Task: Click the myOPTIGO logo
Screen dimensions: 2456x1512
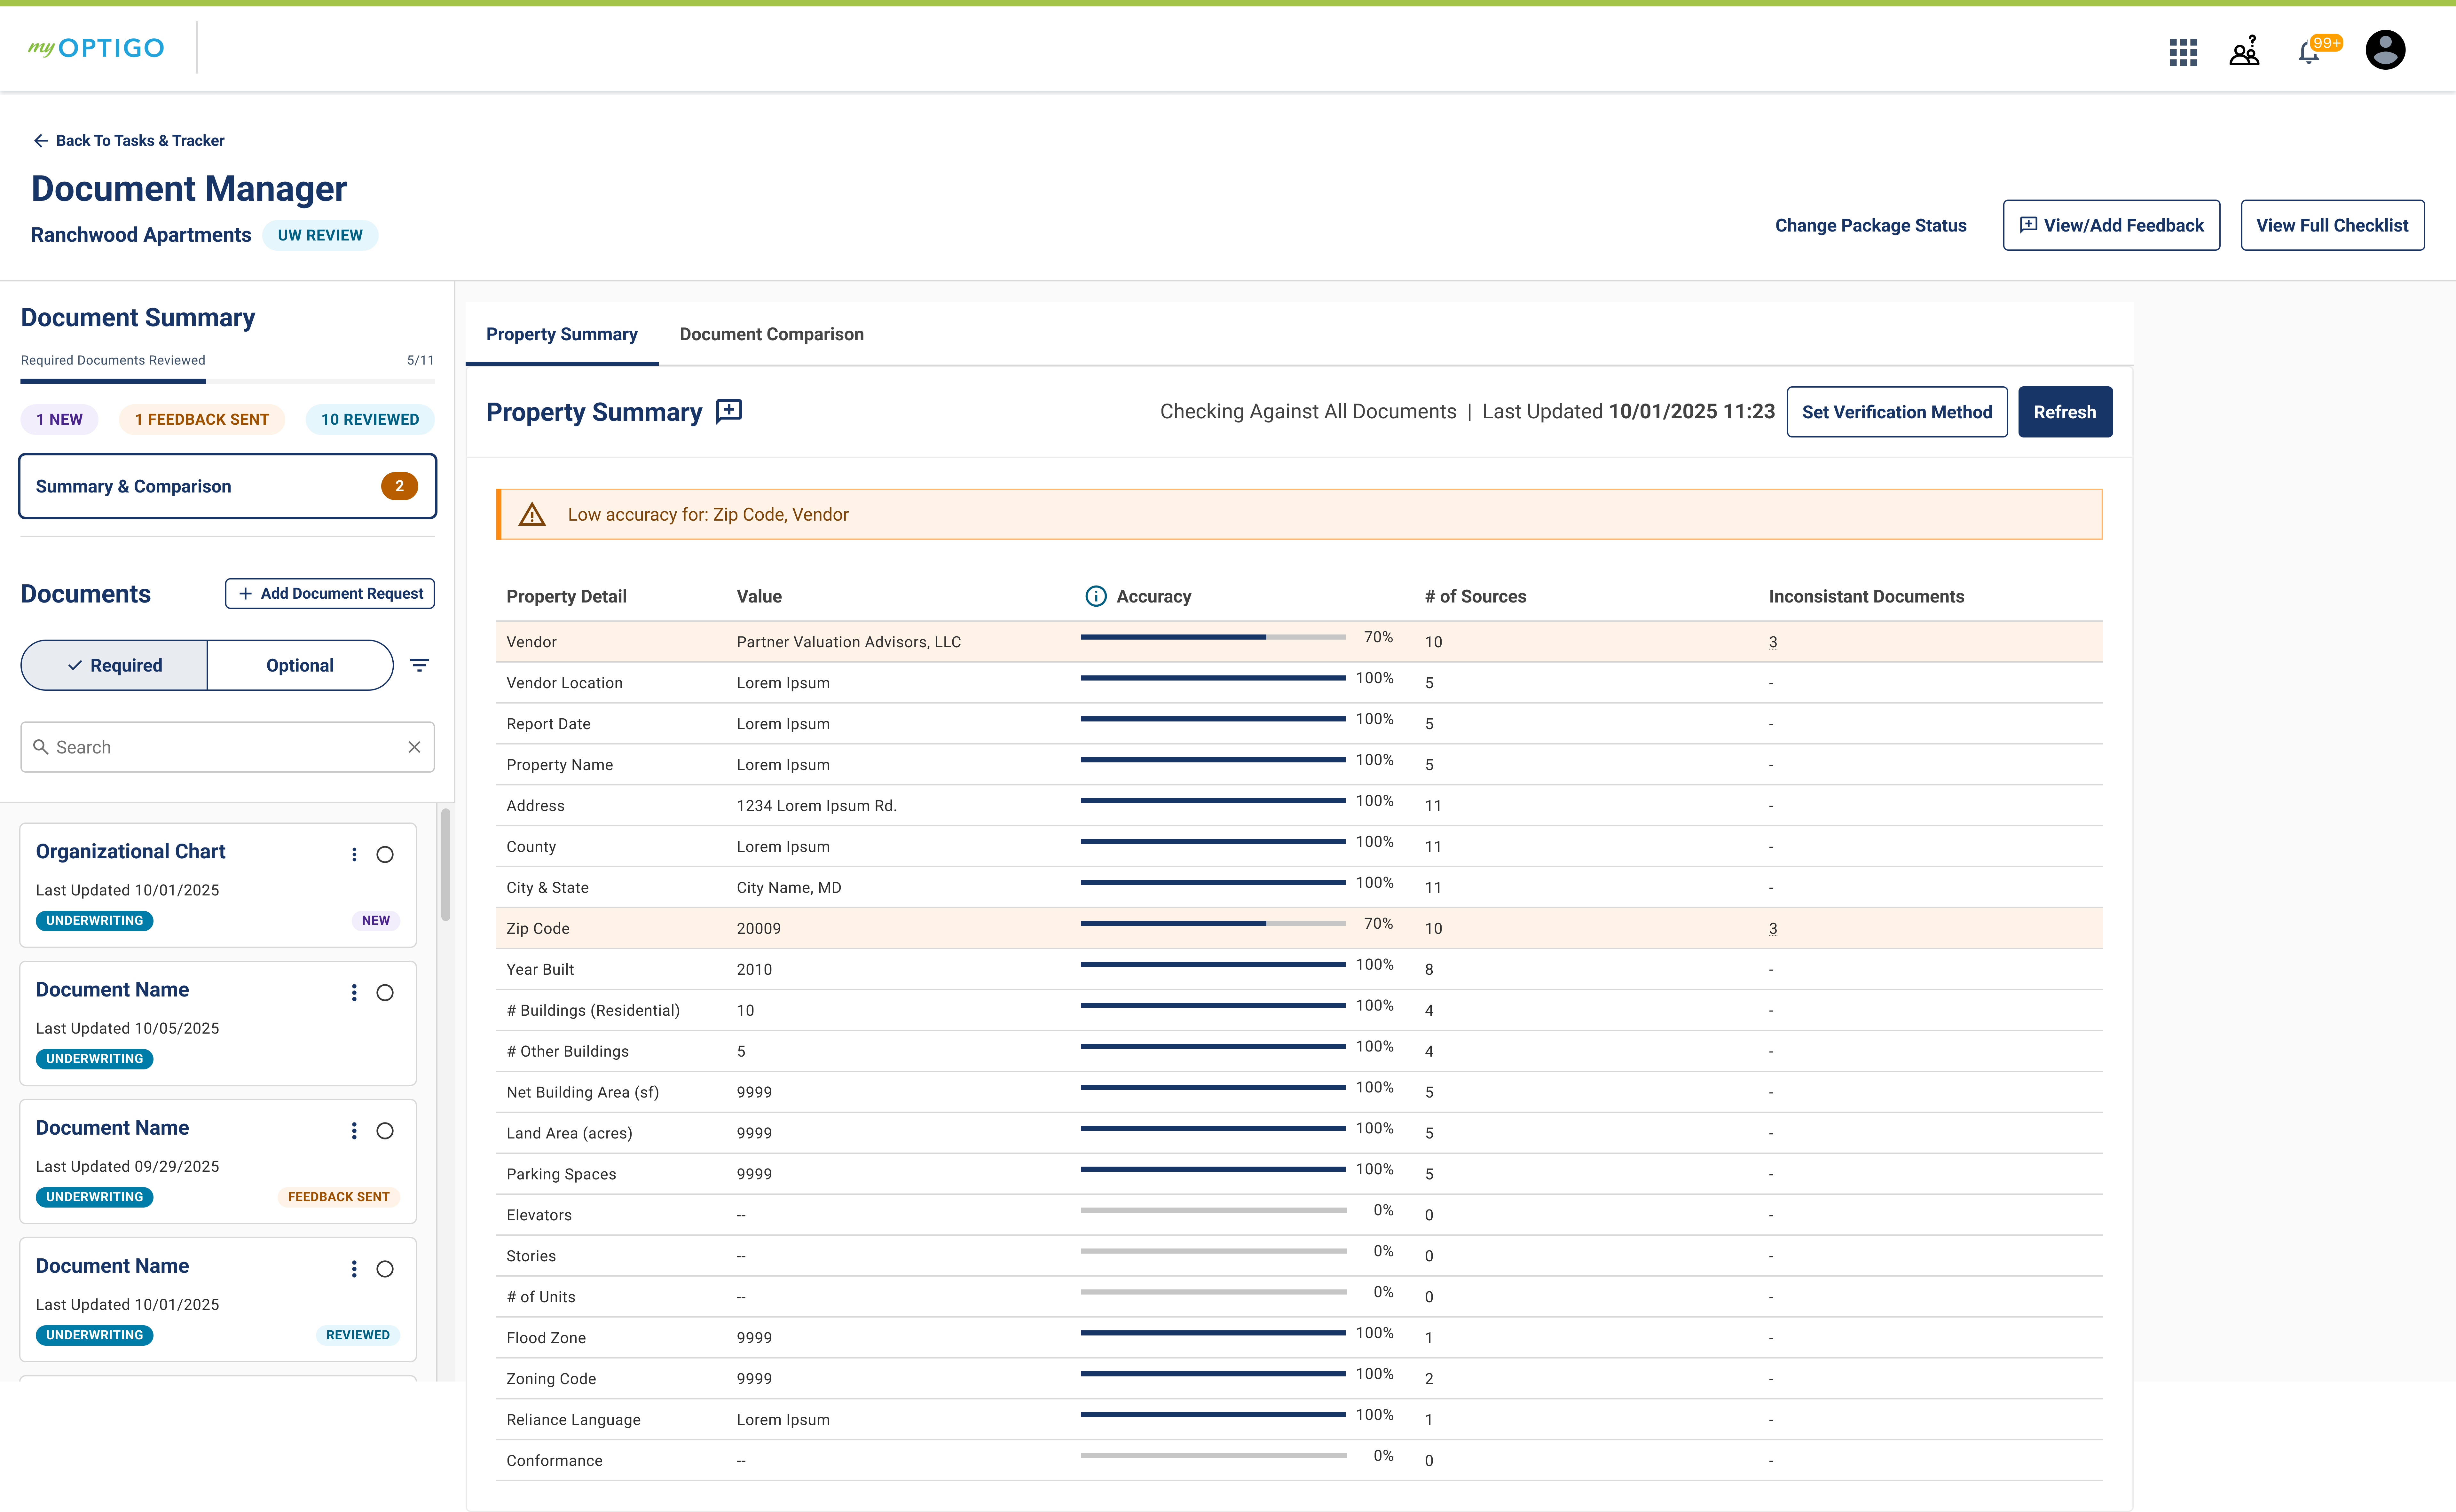Action: pos(96,48)
